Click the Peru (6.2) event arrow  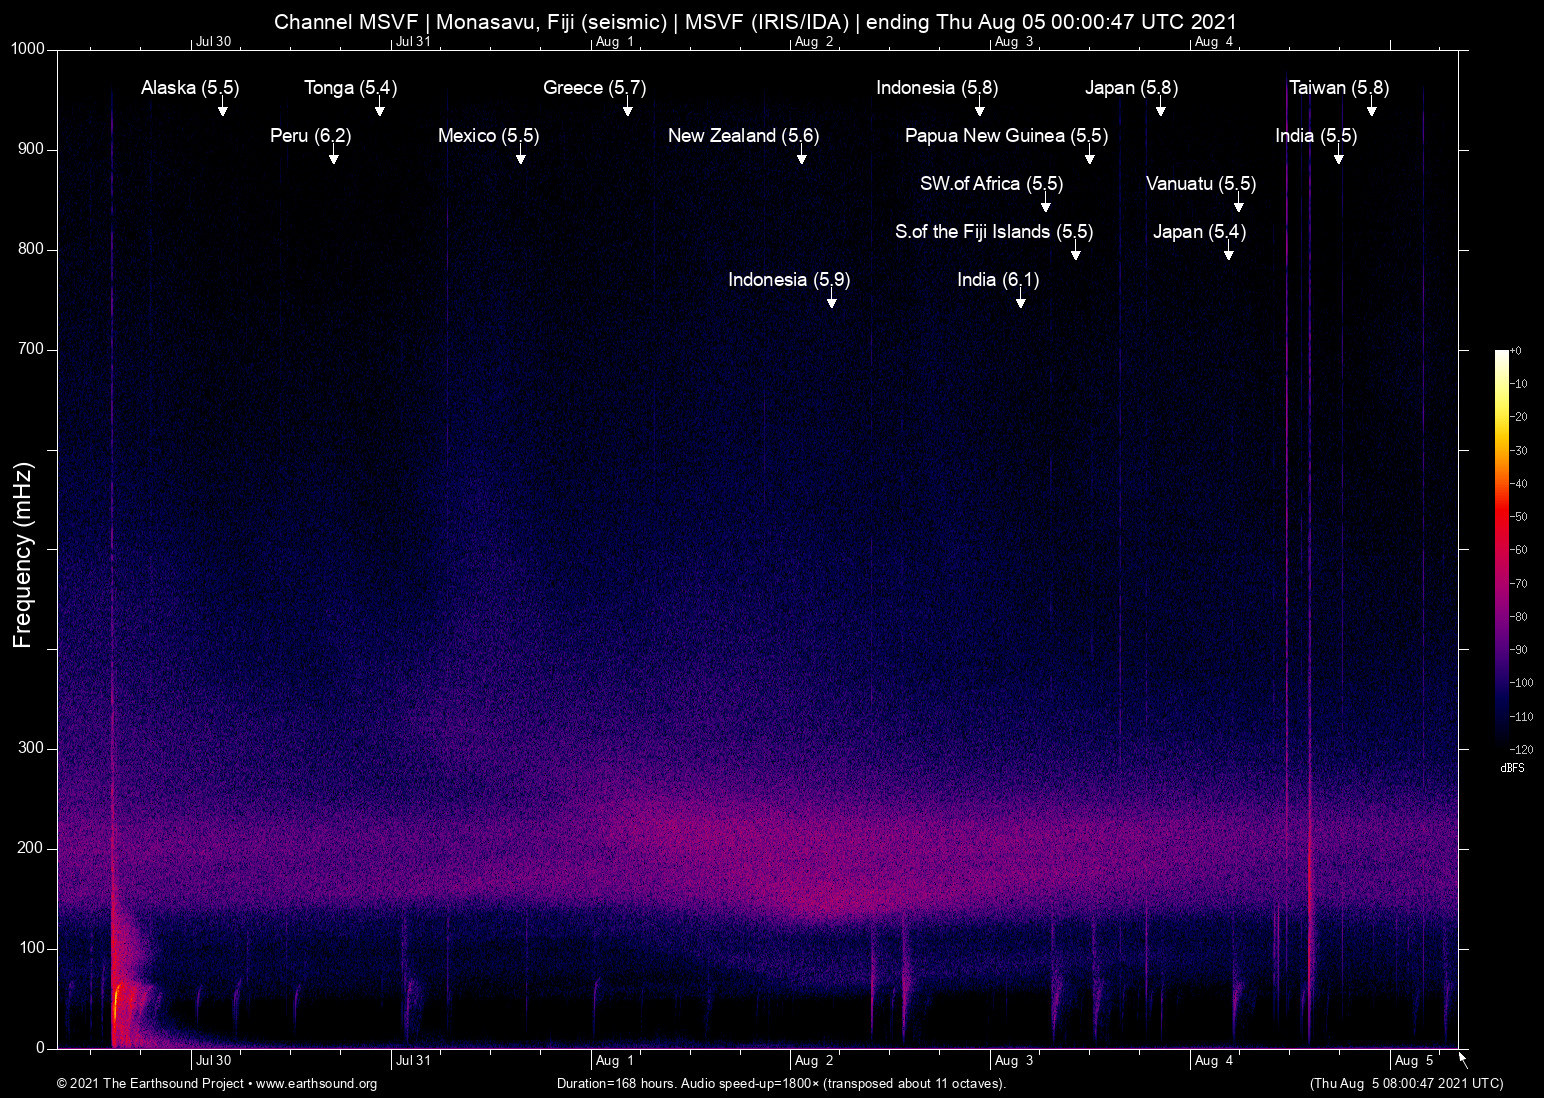(334, 155)
